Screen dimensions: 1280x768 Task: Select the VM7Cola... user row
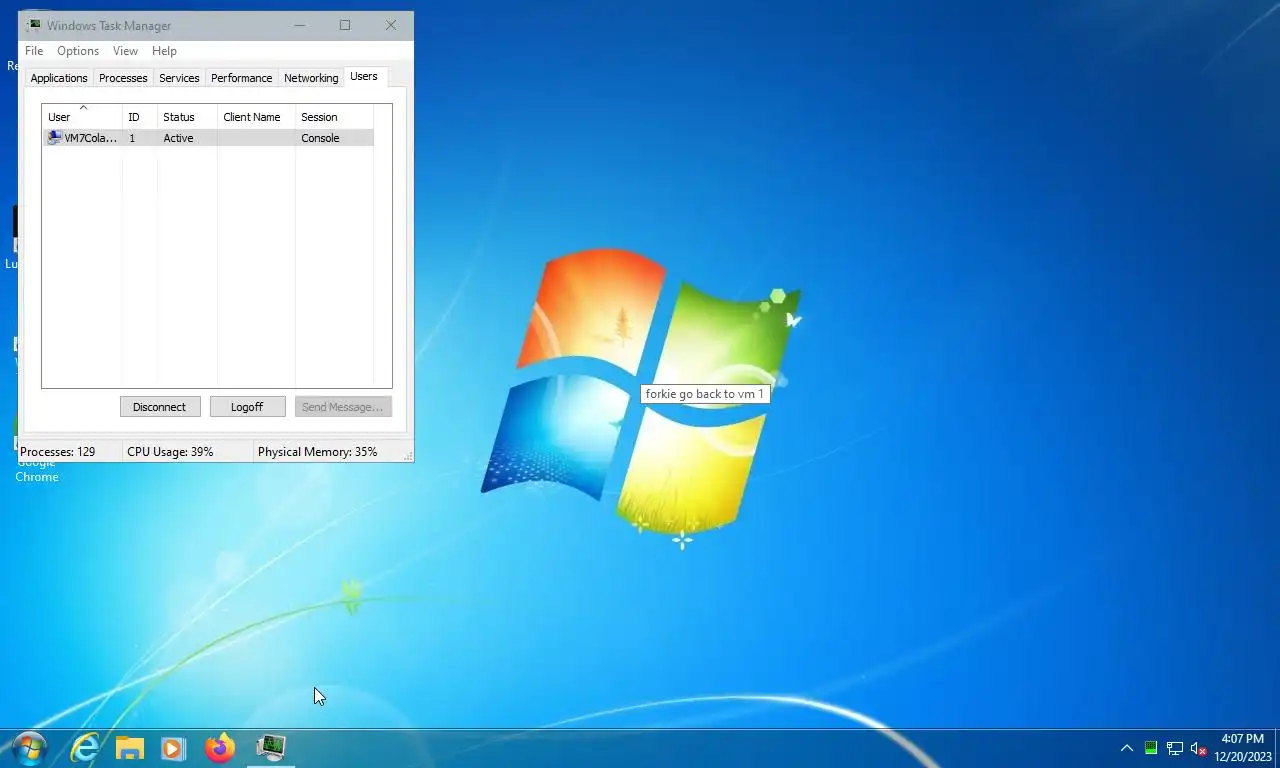coord(208,138)
